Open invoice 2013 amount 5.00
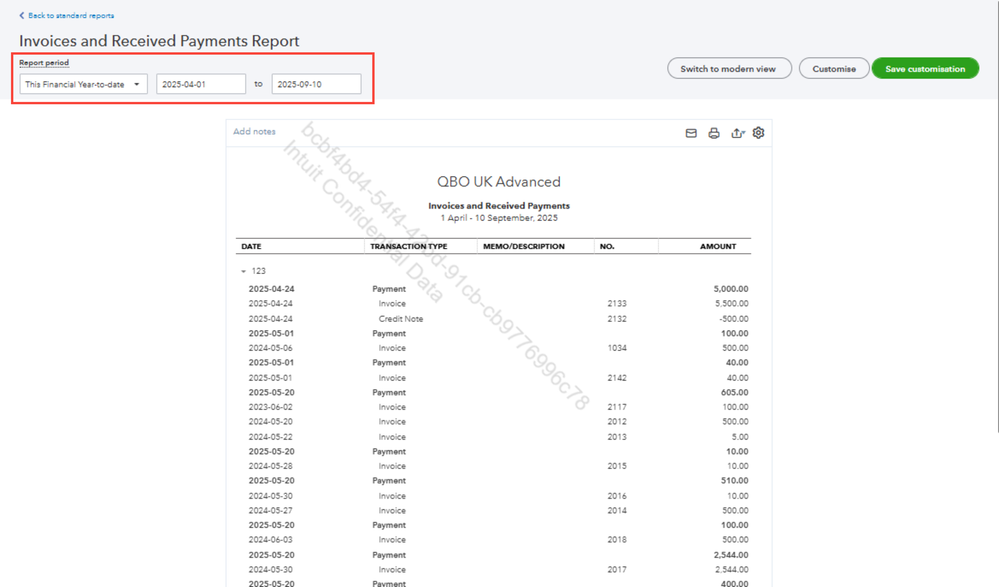Viewport: 999px width, 587px height. click(x=740, y=437)
